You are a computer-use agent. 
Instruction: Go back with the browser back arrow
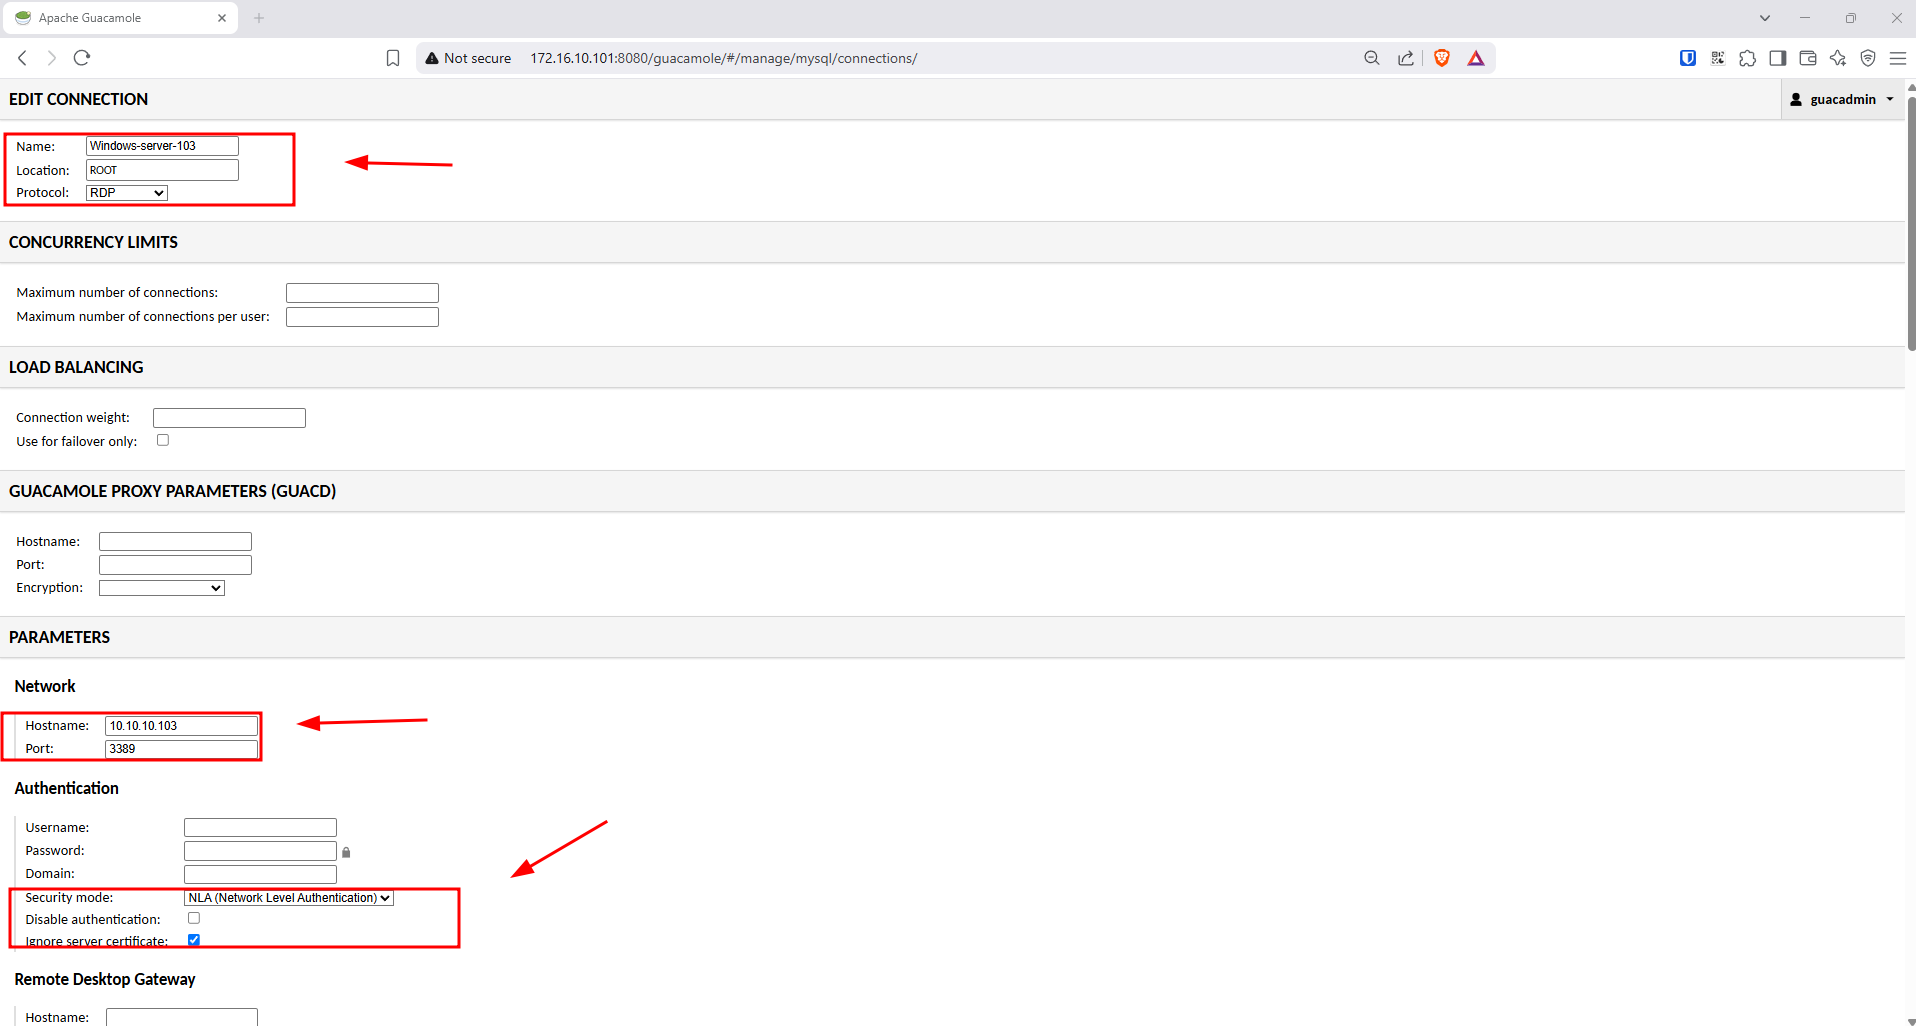tap(22, 58)
